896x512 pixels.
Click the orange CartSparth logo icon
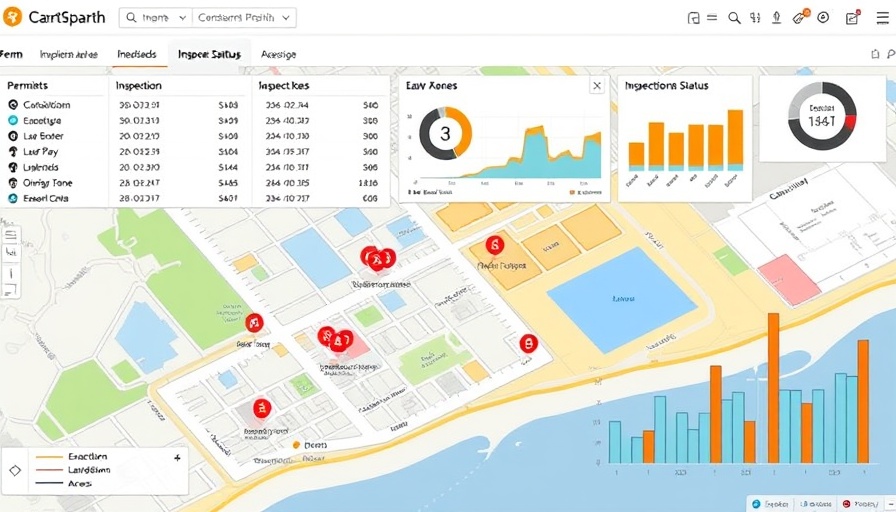click(12, 17)
